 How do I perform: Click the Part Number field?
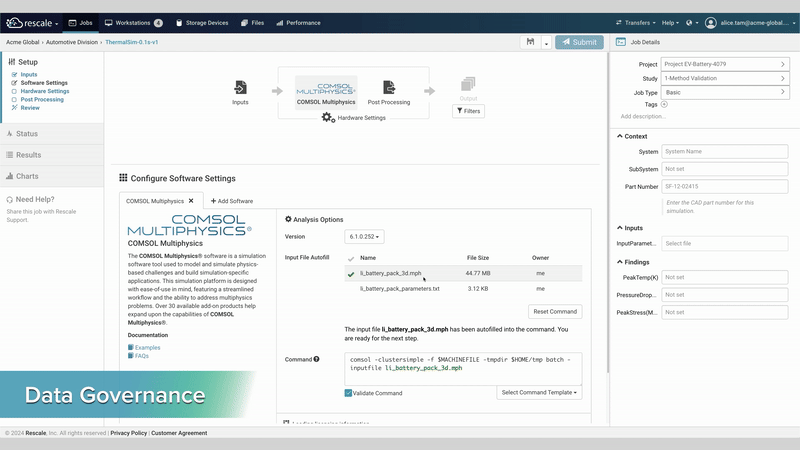tap(725, 187)
